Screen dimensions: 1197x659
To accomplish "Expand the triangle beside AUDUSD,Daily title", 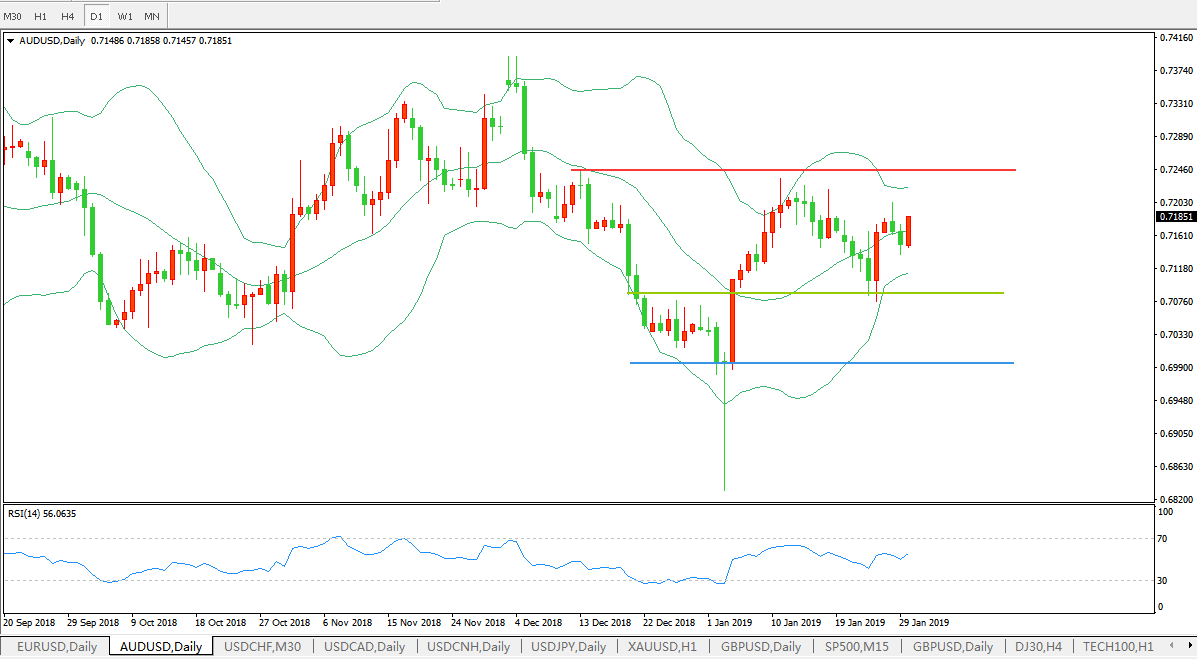I will 11,41.
